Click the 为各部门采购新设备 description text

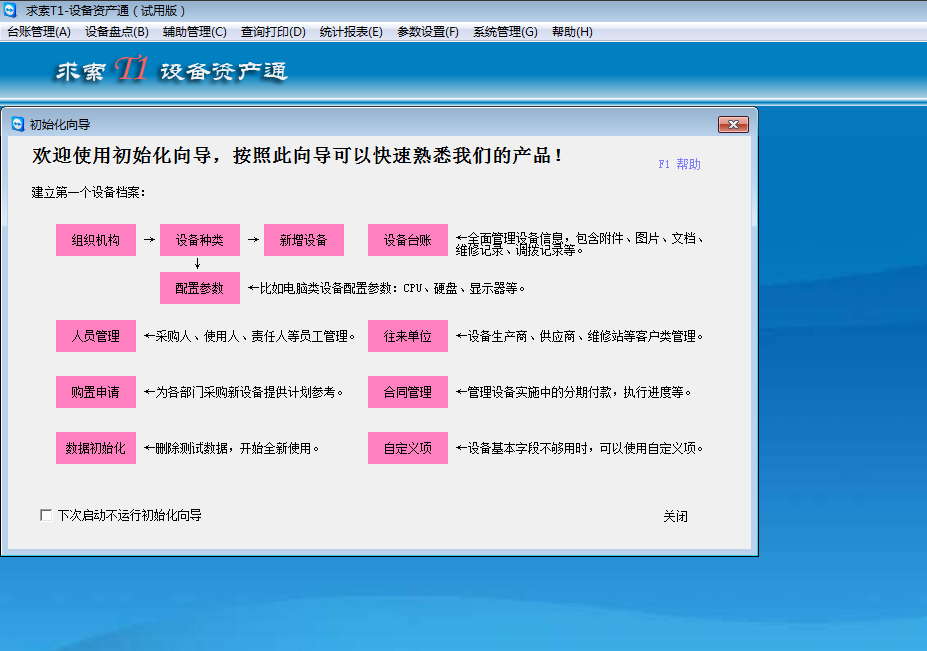[244, 392]
